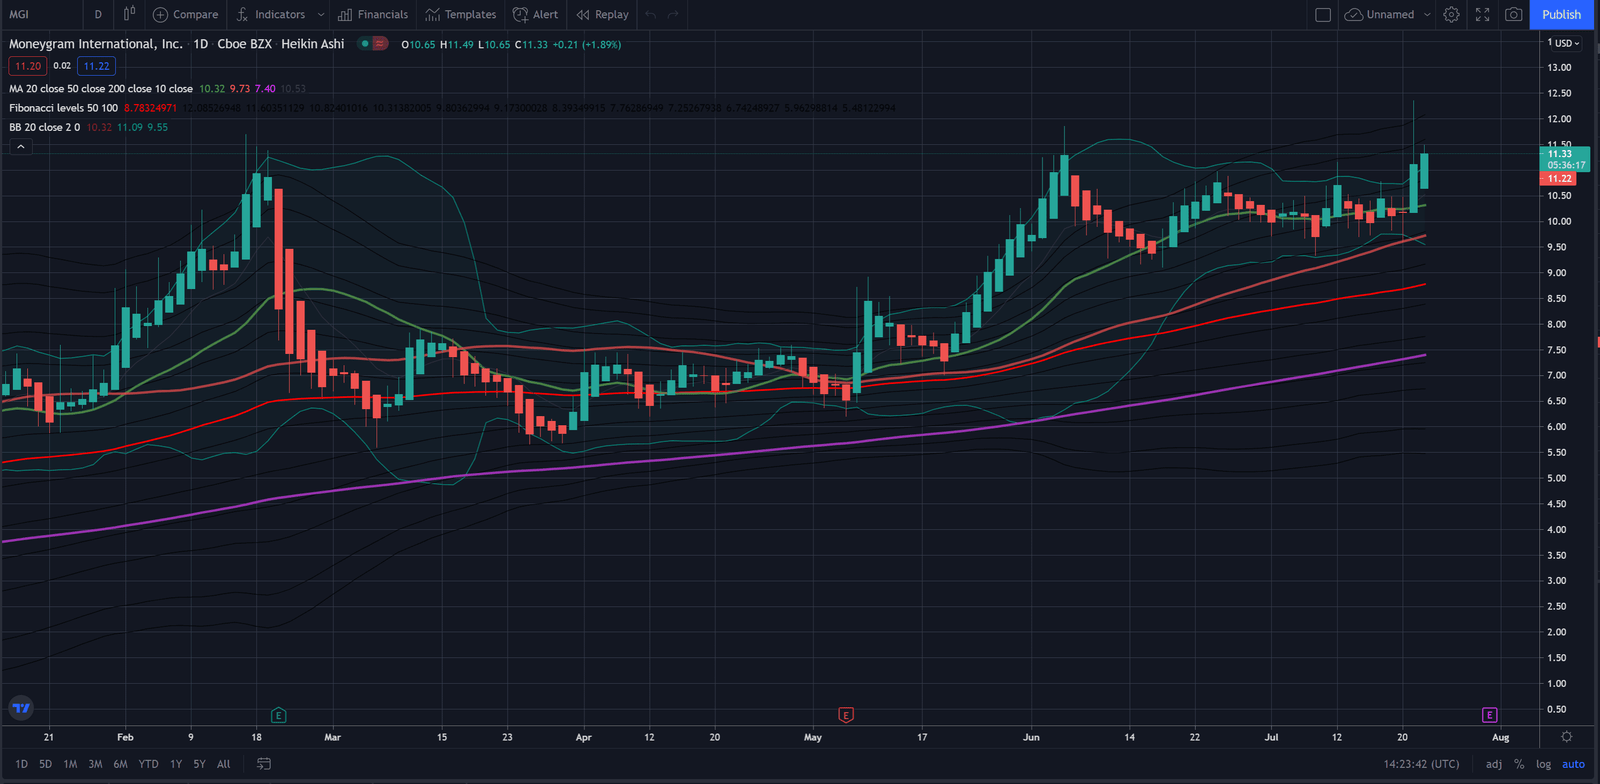Screen dimensions: 1600x784
Task: Set range to YTD
Action: pos(148,764)
